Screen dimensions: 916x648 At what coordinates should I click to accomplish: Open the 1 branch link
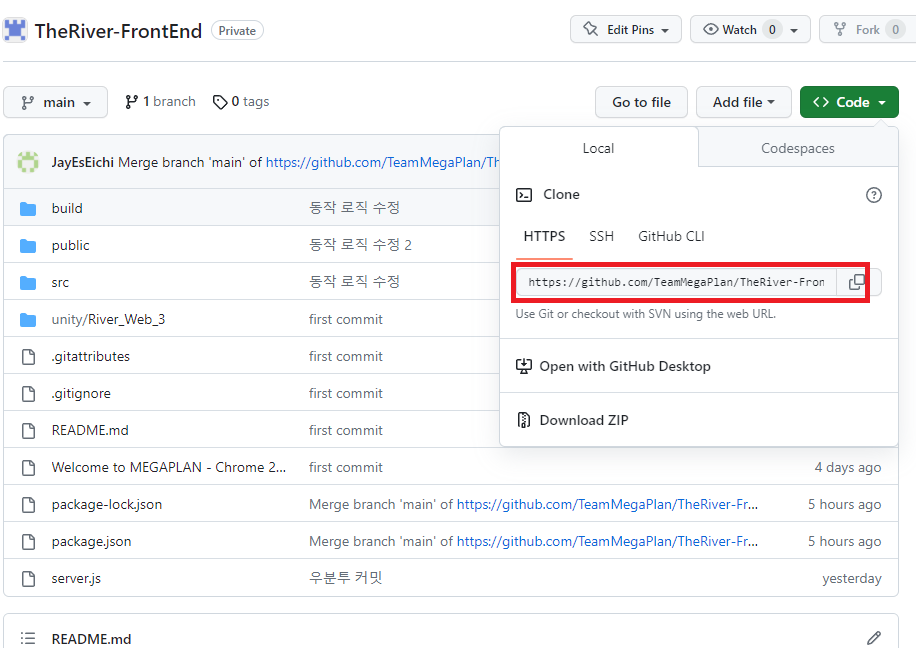coord(160,102)
